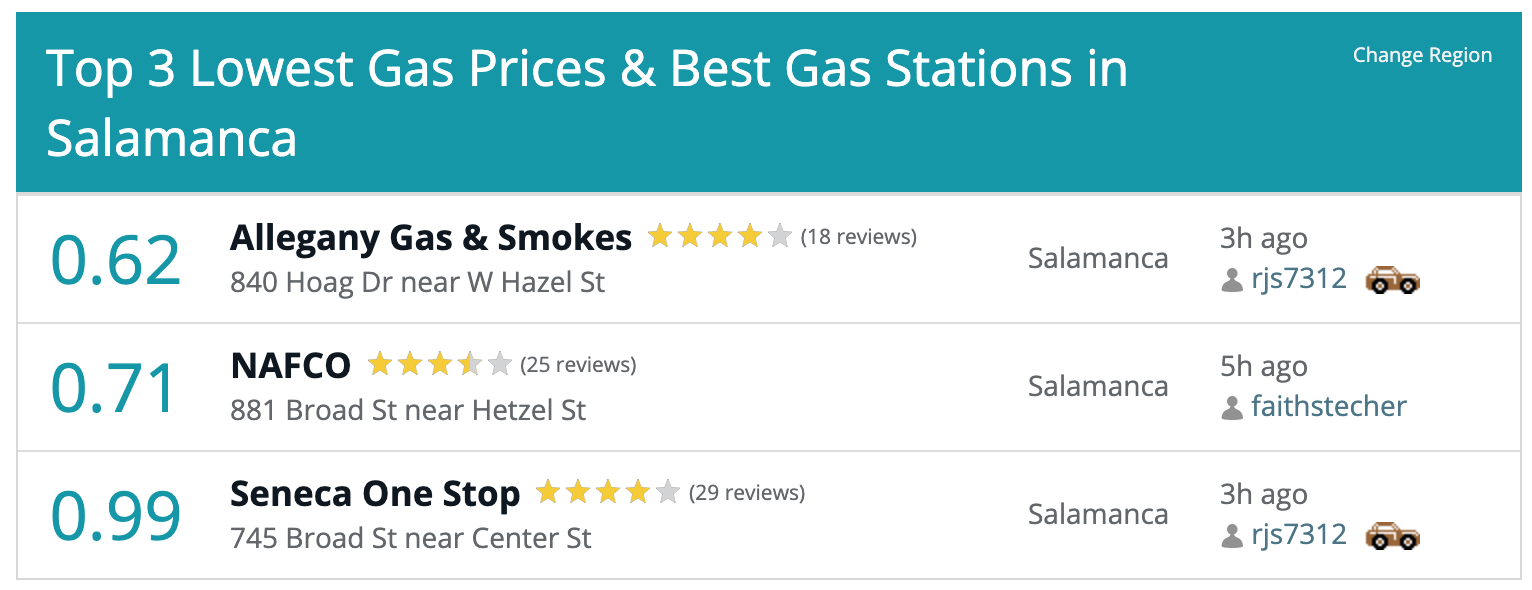Open Seneca One Stop station page
This screenshot has height=590, width=1532.
[x=375, y=494]
